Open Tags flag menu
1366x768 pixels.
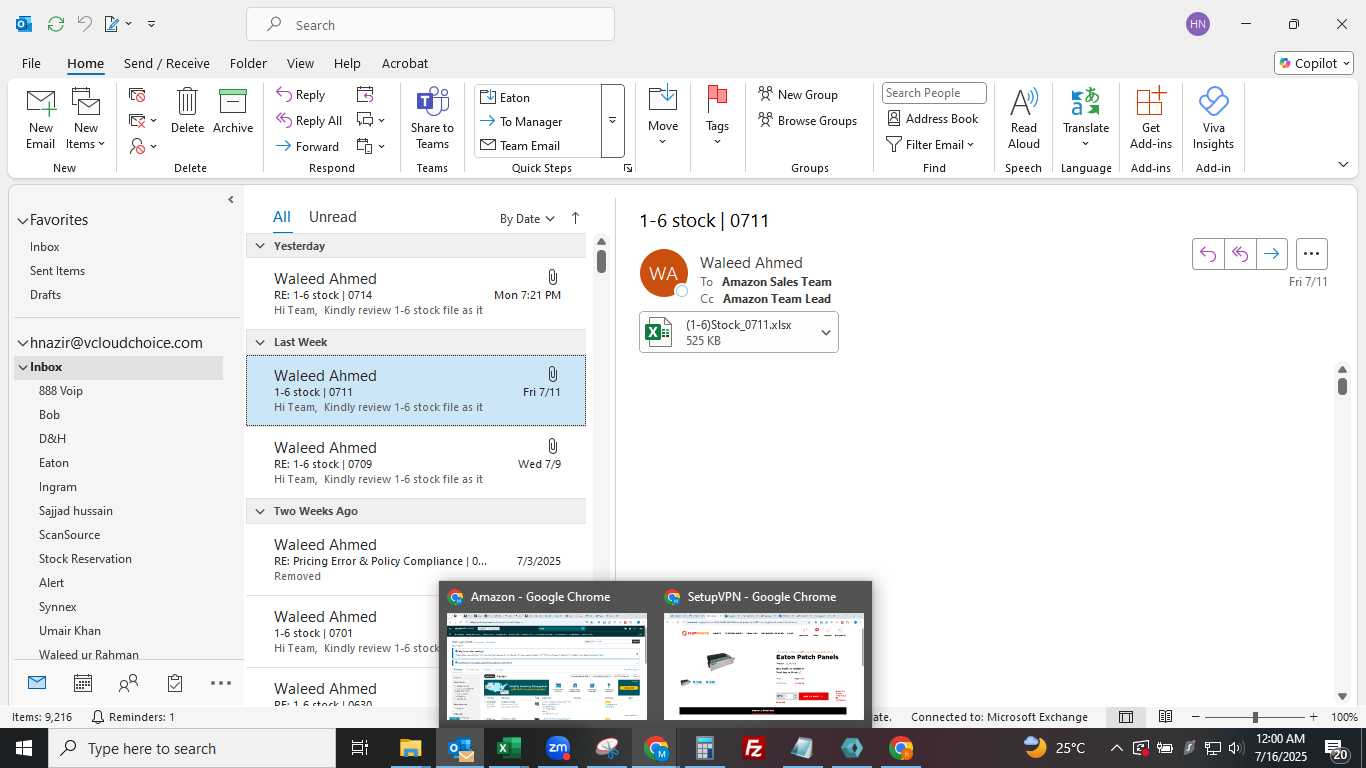[x=717, y=118]
